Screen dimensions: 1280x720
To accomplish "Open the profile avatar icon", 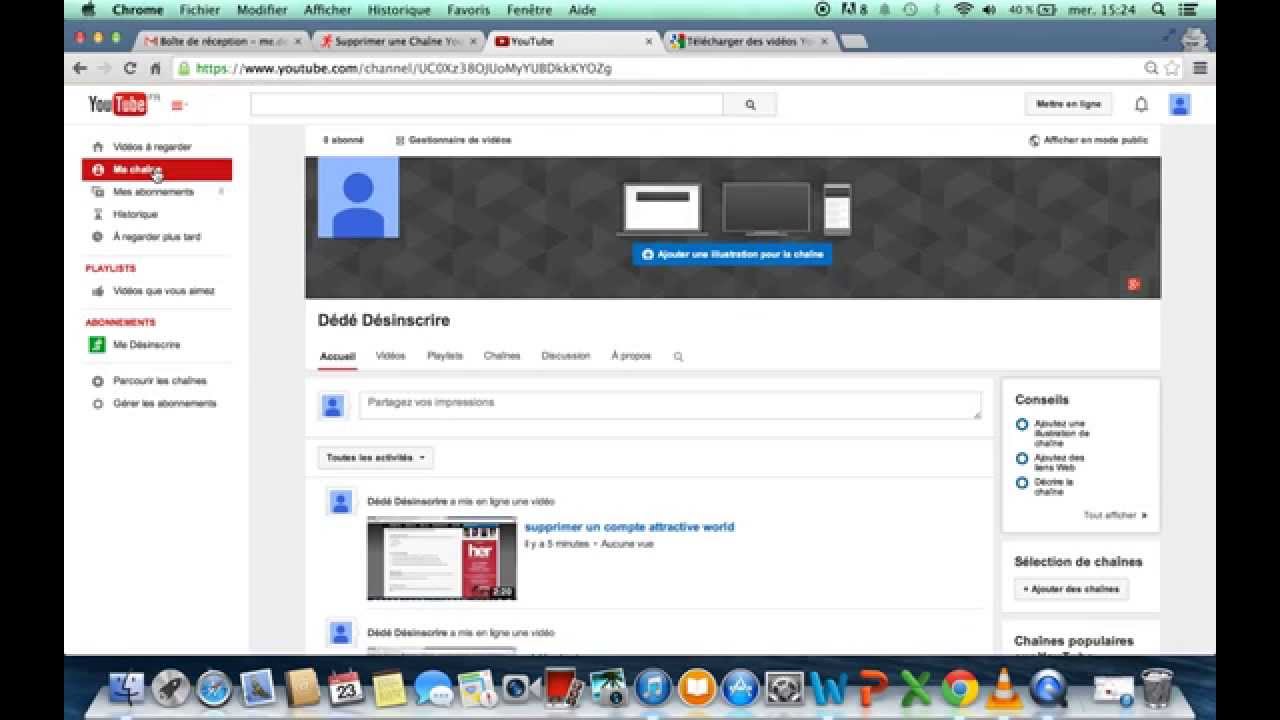I will 1178,104.
